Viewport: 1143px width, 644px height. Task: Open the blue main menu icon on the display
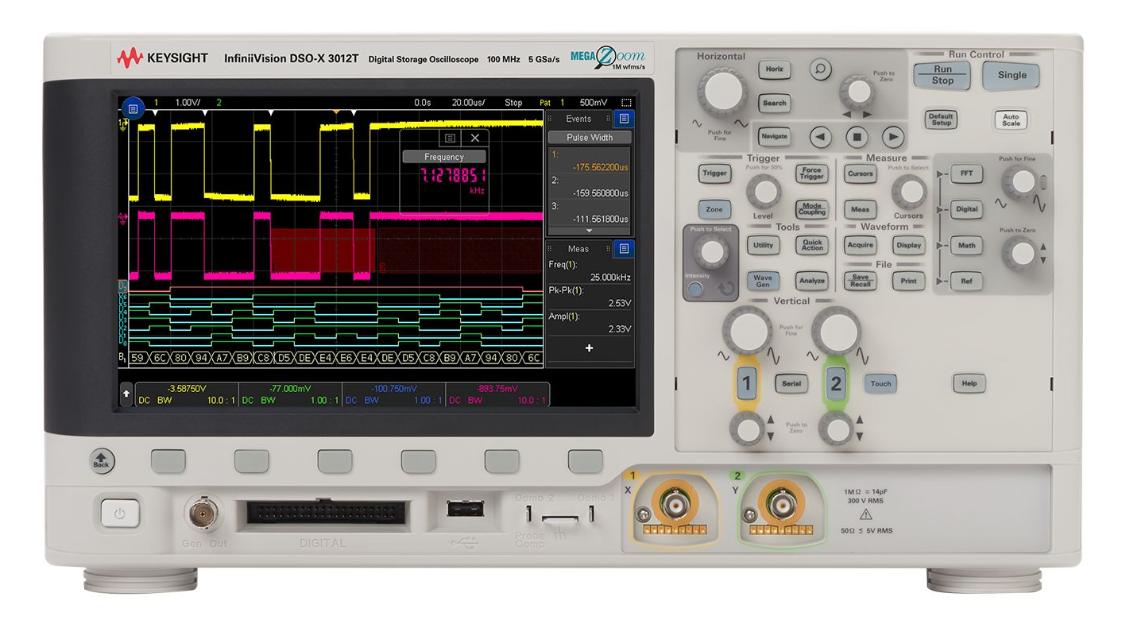point(133,109)
